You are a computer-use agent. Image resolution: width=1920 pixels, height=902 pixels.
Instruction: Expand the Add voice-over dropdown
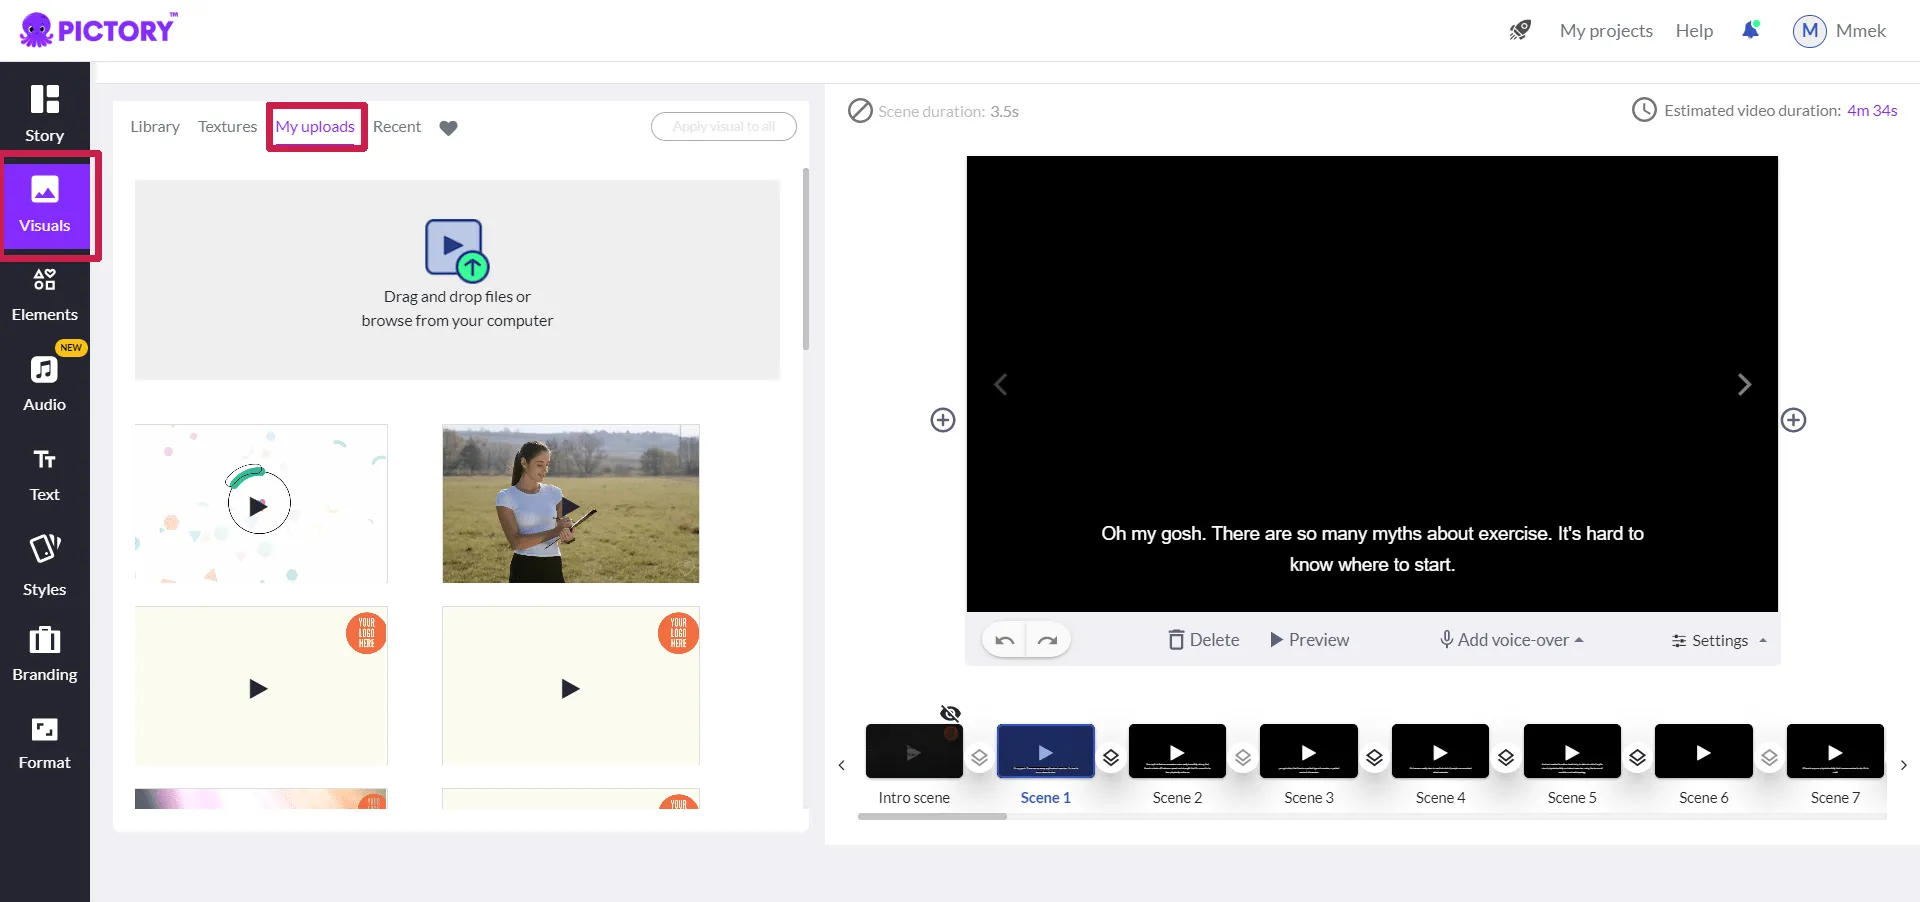pos(1512,640)
